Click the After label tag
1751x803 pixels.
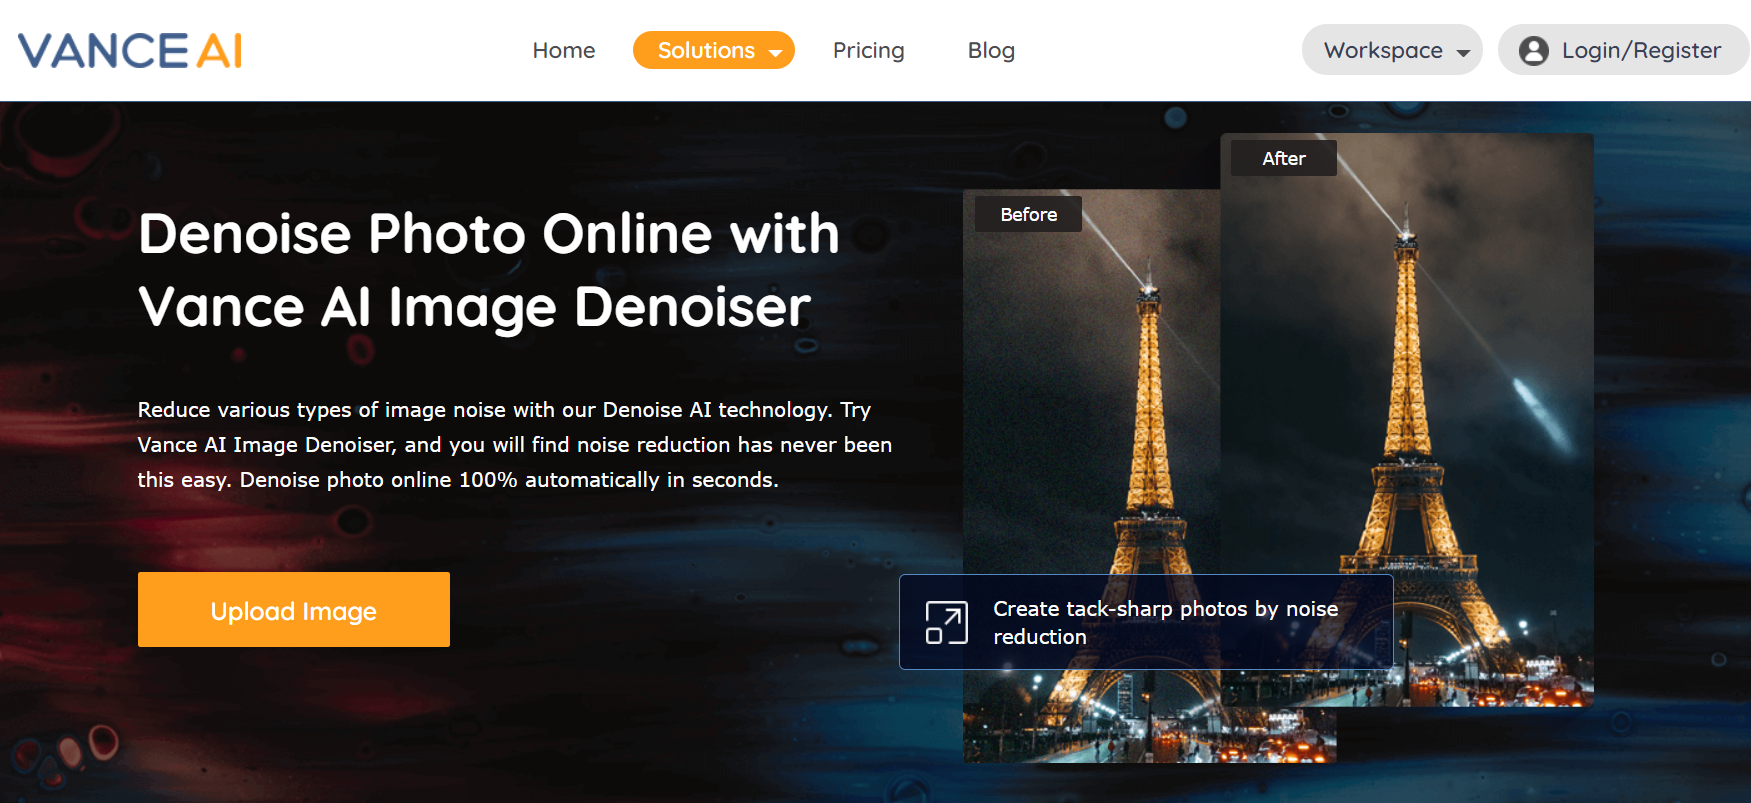1284,158
